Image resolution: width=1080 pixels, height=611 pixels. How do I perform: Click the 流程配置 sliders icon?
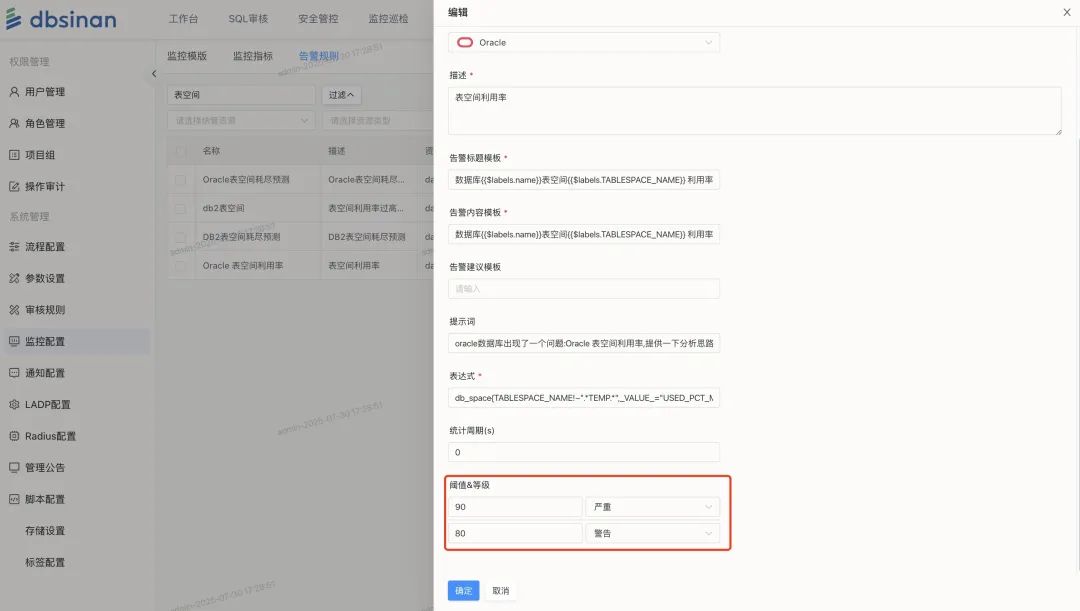14,247
